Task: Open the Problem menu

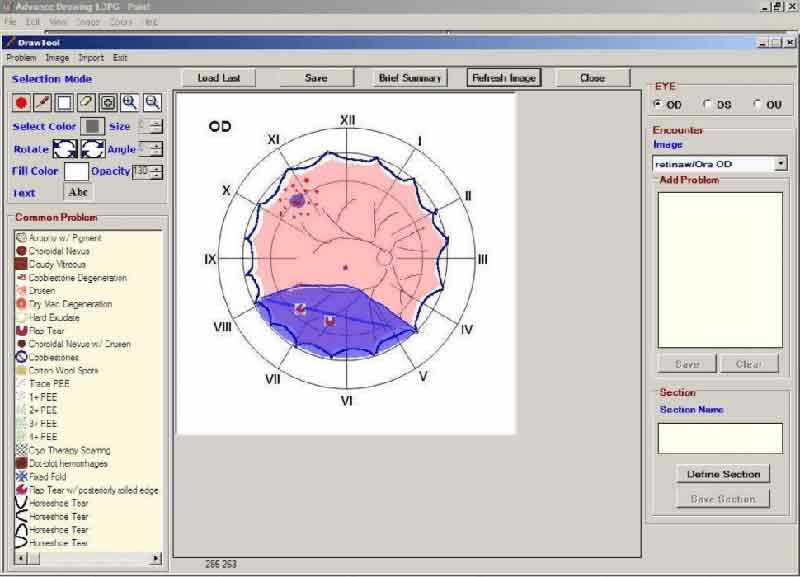Action: click(x=21, y=58)
